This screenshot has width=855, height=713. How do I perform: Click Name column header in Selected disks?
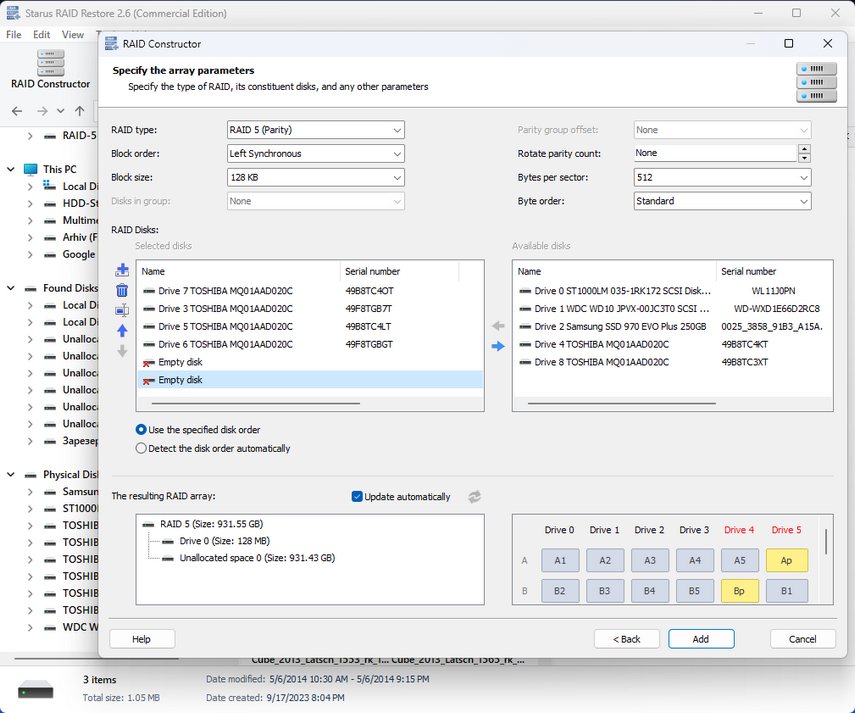pos(239,271)
